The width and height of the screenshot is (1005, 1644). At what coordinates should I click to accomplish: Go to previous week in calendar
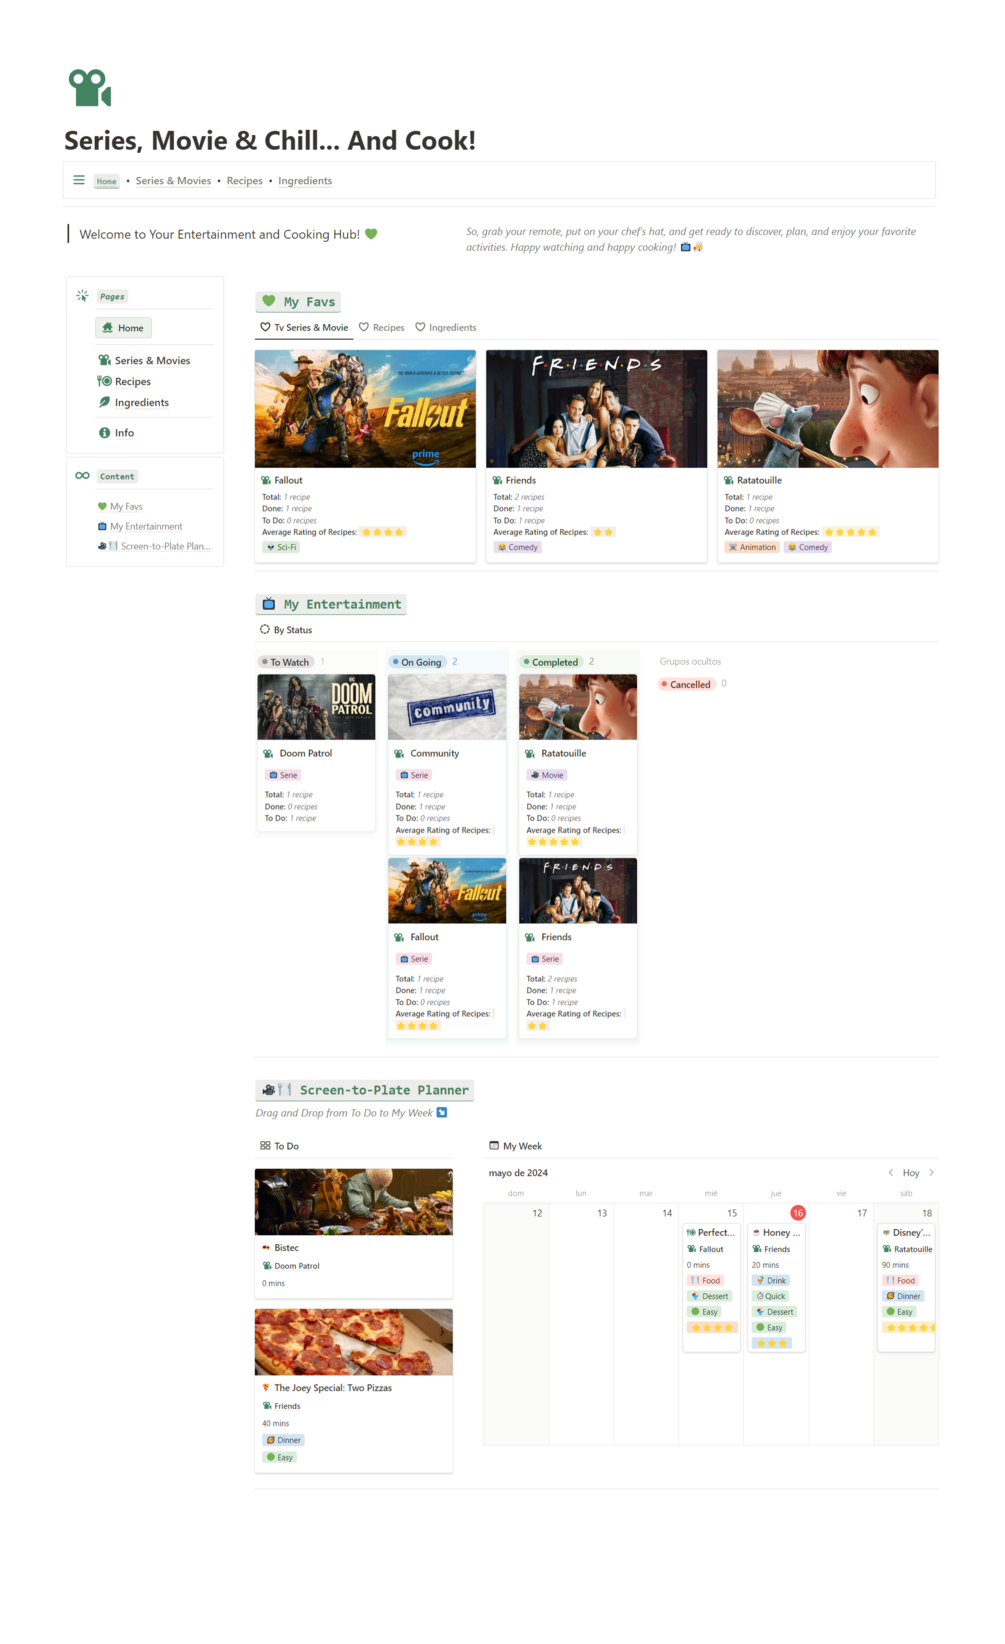(891, 1173)
